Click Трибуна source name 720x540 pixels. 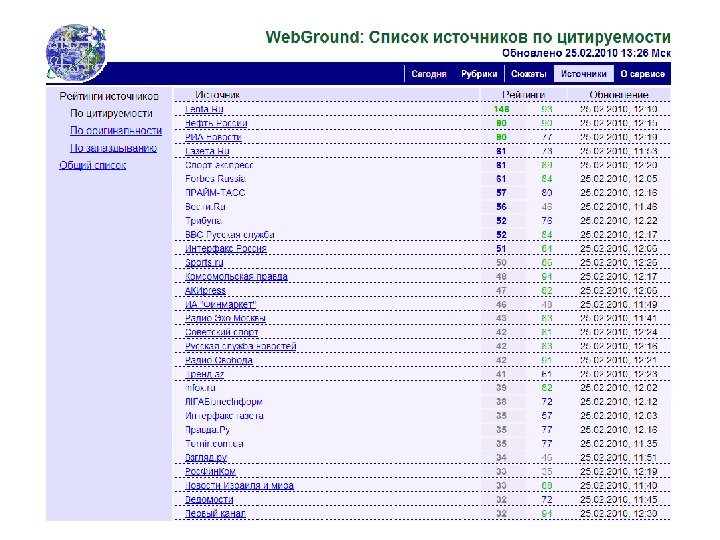[x=203, y=221]
